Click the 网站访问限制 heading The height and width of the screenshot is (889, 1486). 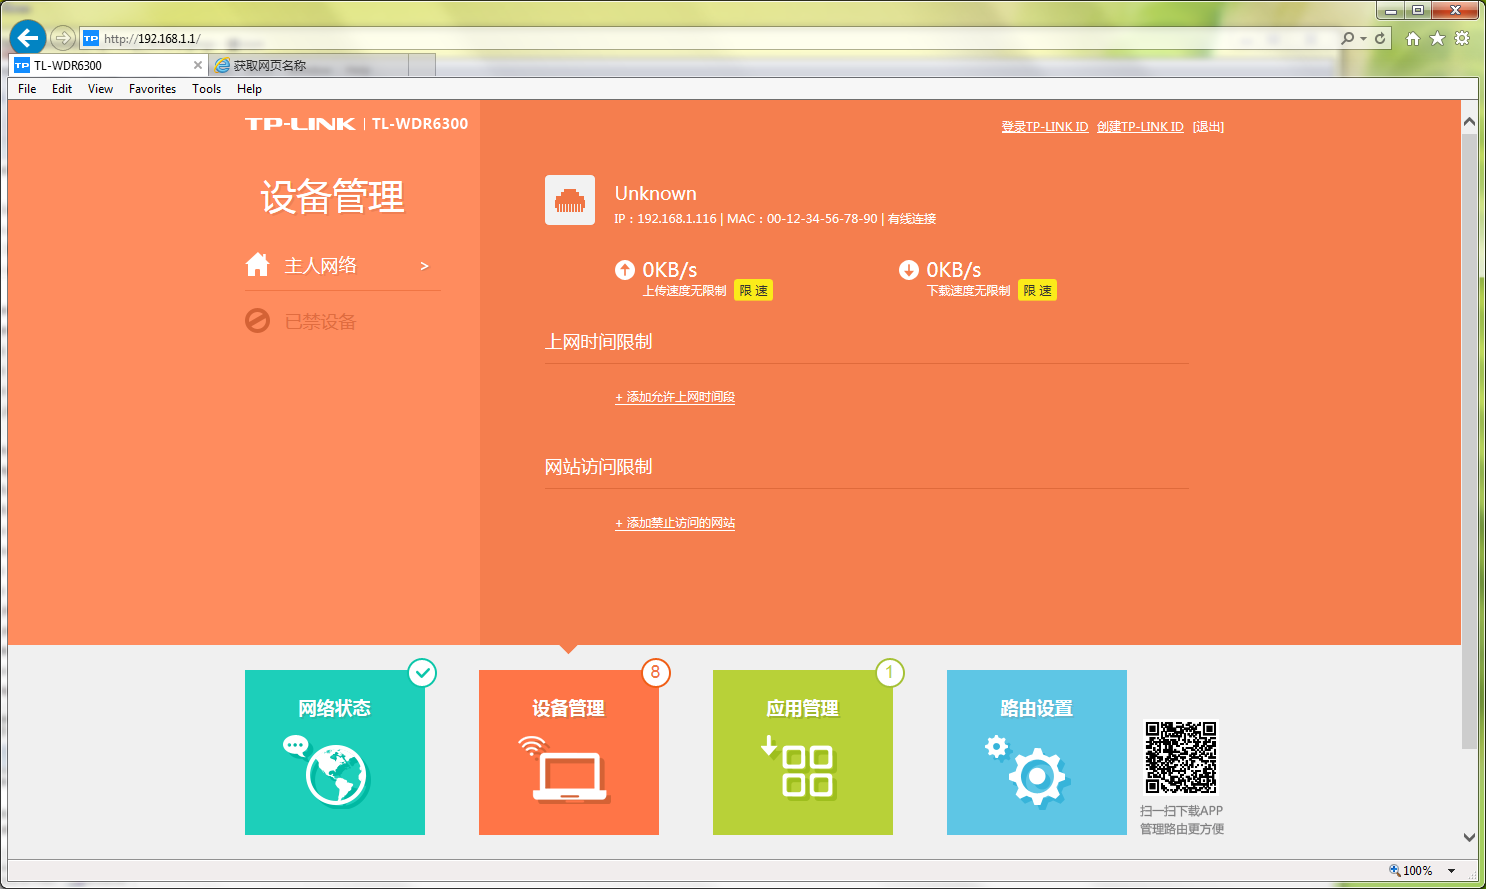coord(598,467)
